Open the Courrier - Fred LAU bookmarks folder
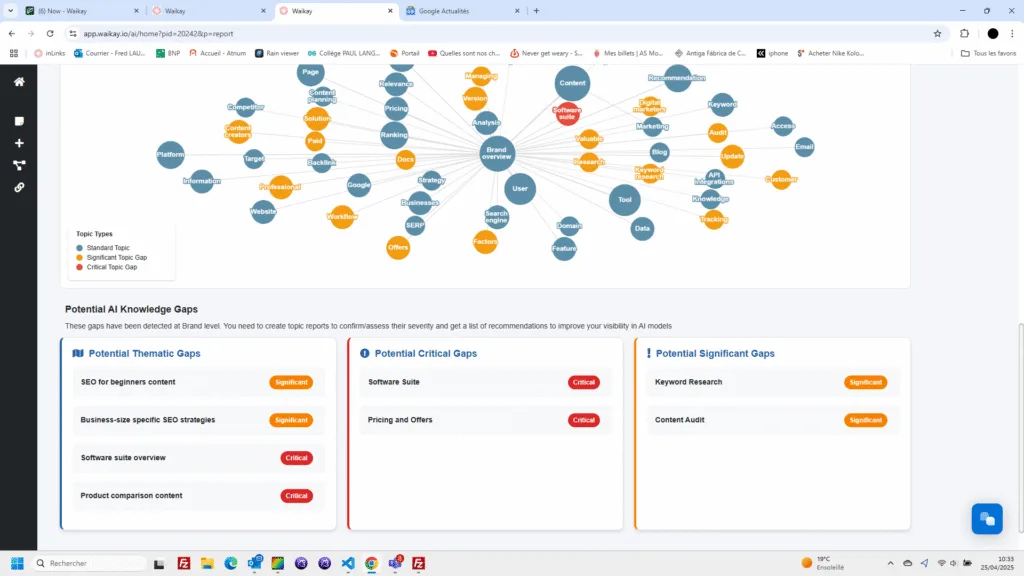 109,53
